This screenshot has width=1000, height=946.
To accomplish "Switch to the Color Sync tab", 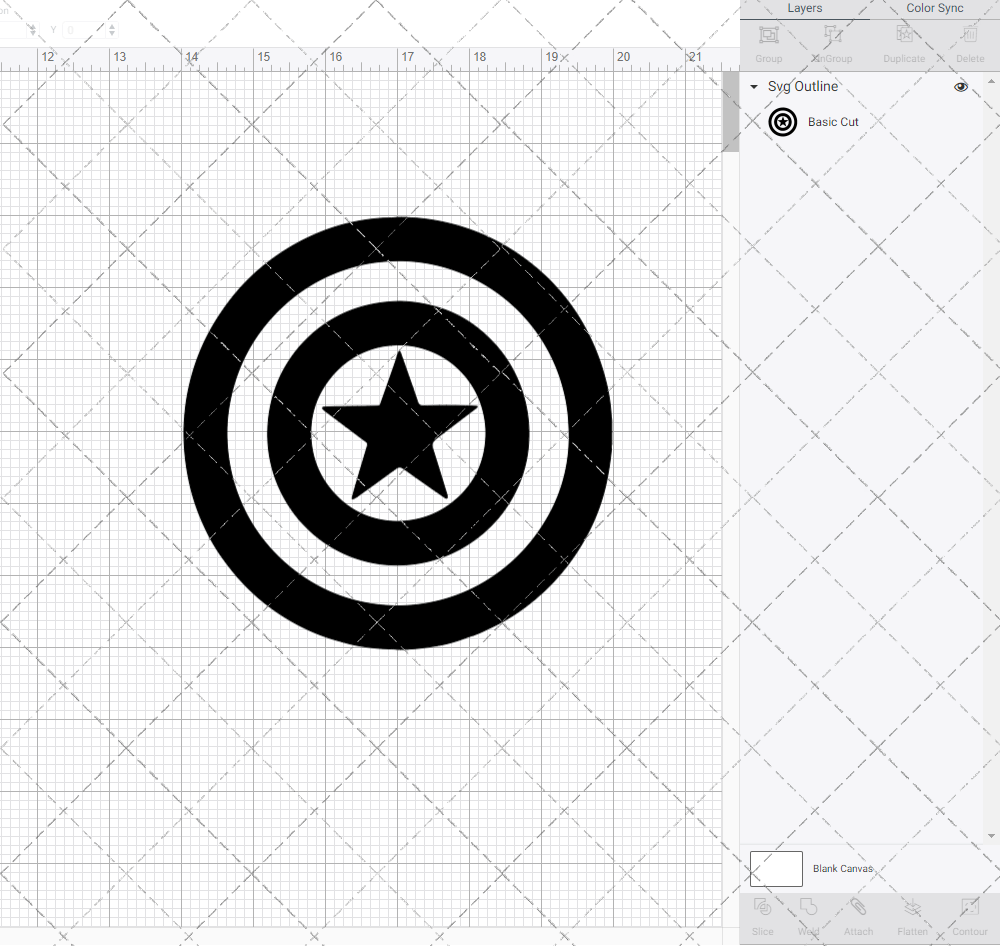I will [x=934, y=8].
